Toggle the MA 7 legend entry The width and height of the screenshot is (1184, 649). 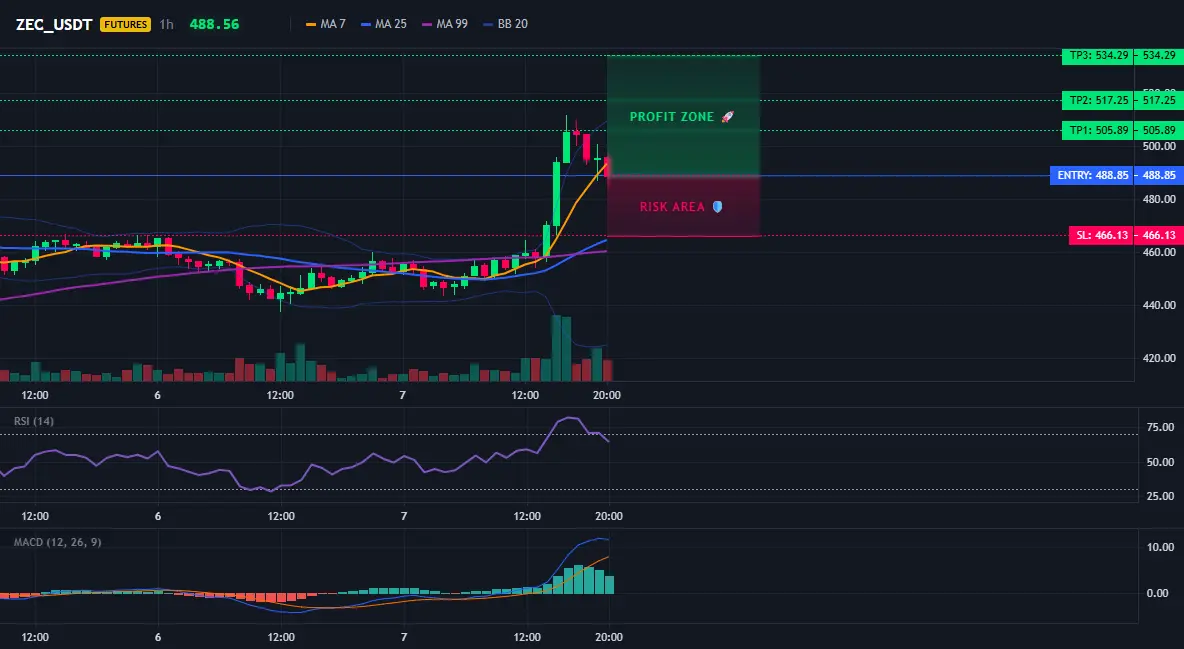326,24
